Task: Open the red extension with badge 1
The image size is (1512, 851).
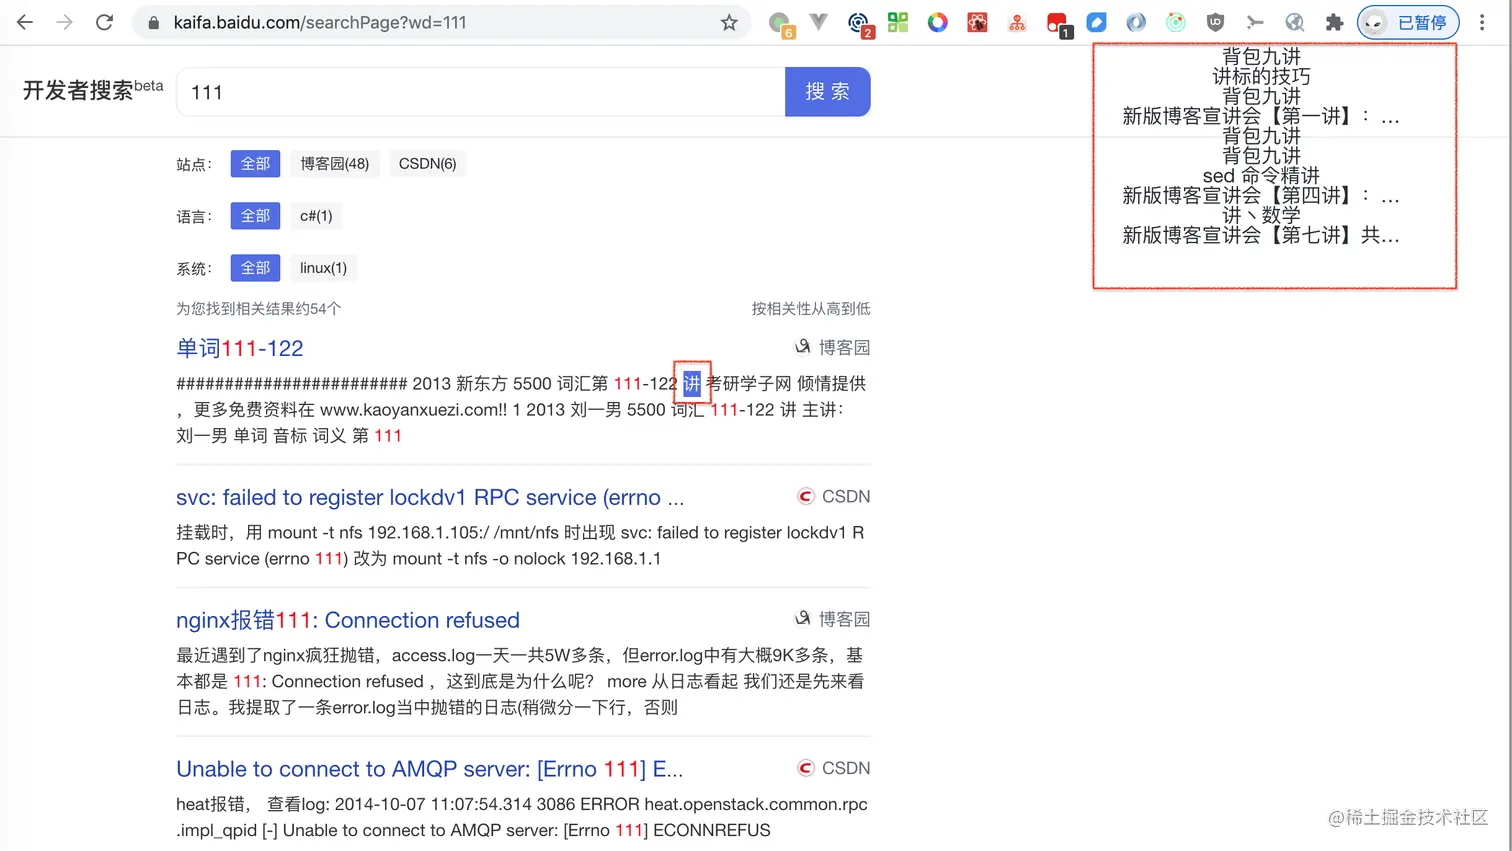Action: pos(1057,23)
